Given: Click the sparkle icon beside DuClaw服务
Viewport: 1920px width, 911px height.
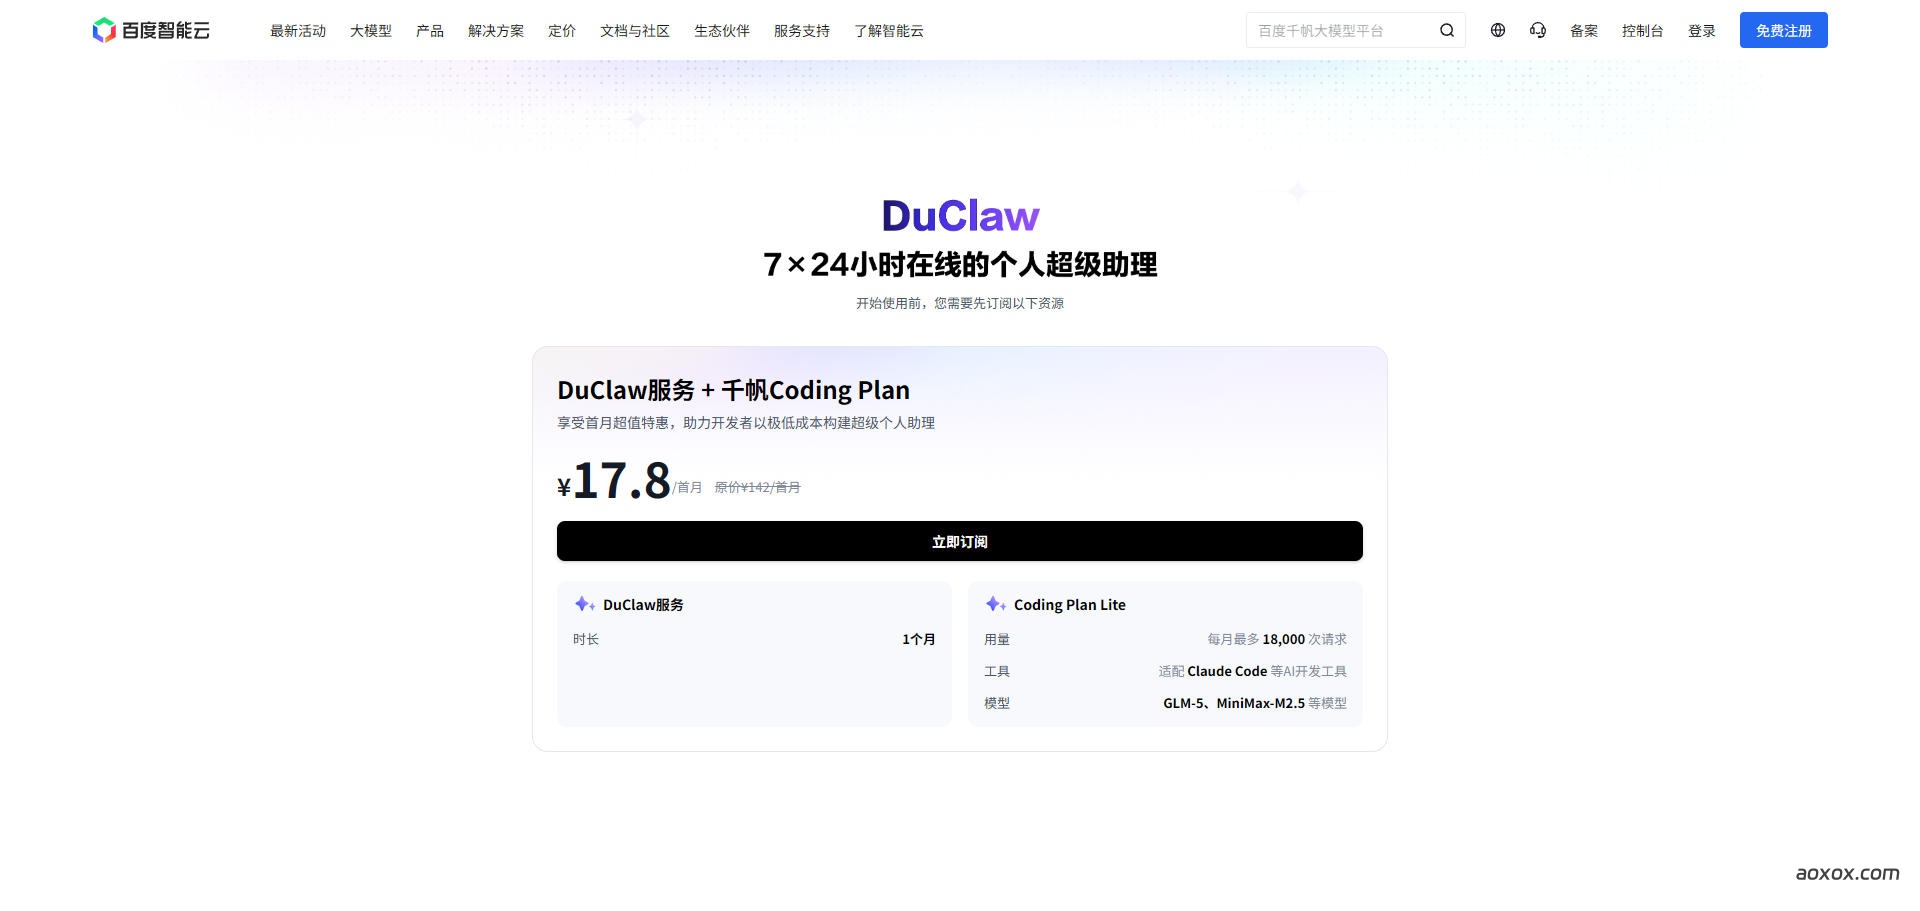Looking at the screenshot, I should [584, 604].
